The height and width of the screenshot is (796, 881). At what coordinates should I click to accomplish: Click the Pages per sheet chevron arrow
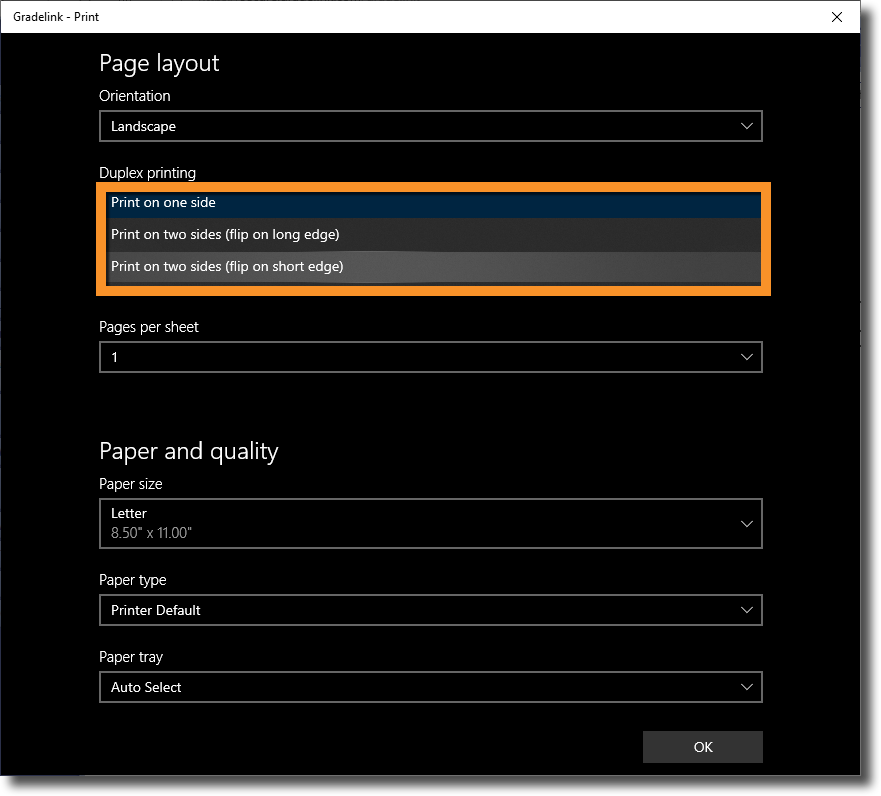click(x=746, y=357)
